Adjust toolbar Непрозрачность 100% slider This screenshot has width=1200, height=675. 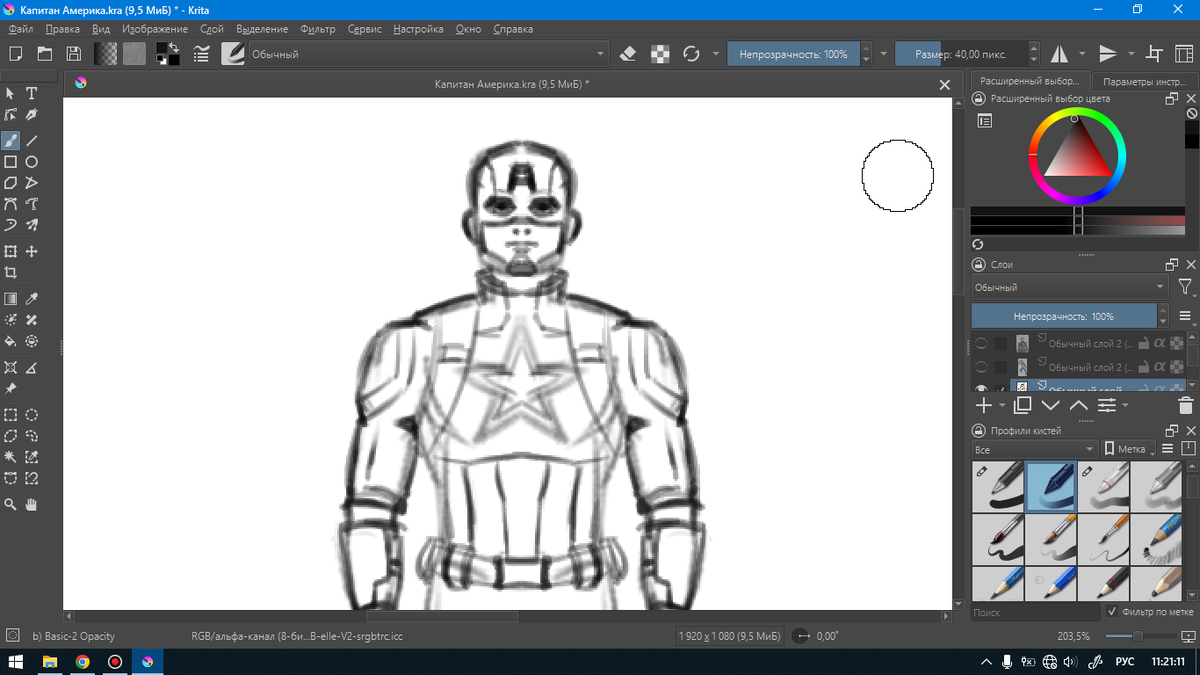[x=793, y=54]
